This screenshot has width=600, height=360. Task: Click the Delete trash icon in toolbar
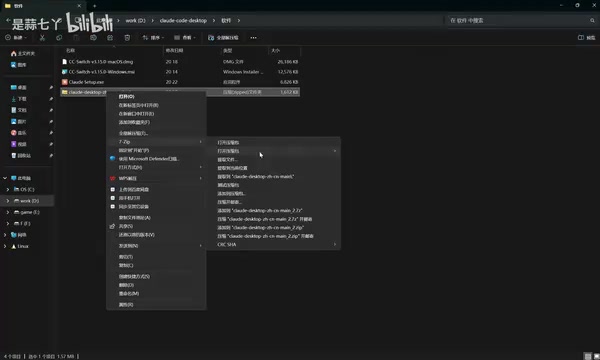127,37
